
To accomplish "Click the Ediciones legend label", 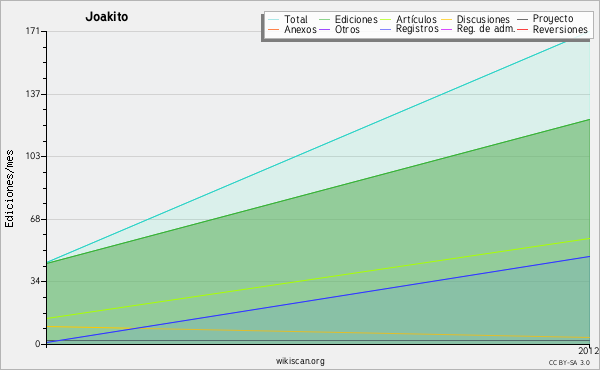I will tap(356, 19).
